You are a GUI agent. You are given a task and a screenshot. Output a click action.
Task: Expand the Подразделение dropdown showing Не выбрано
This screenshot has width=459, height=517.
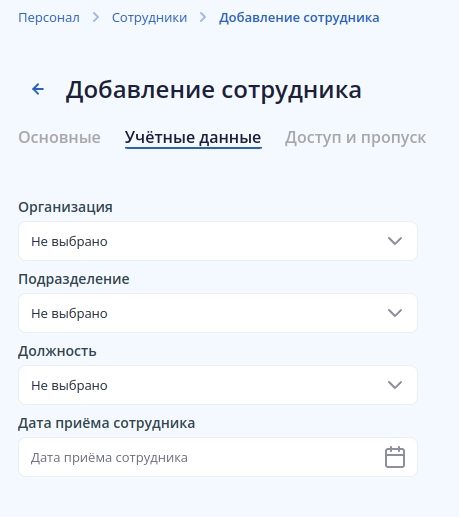(218, 313)
